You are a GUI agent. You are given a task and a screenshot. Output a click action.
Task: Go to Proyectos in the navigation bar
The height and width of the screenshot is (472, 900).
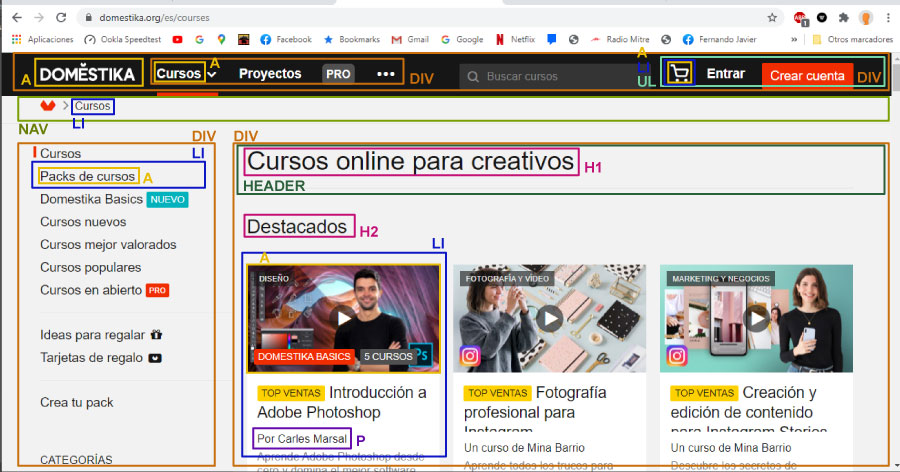(x=270, y=74)
